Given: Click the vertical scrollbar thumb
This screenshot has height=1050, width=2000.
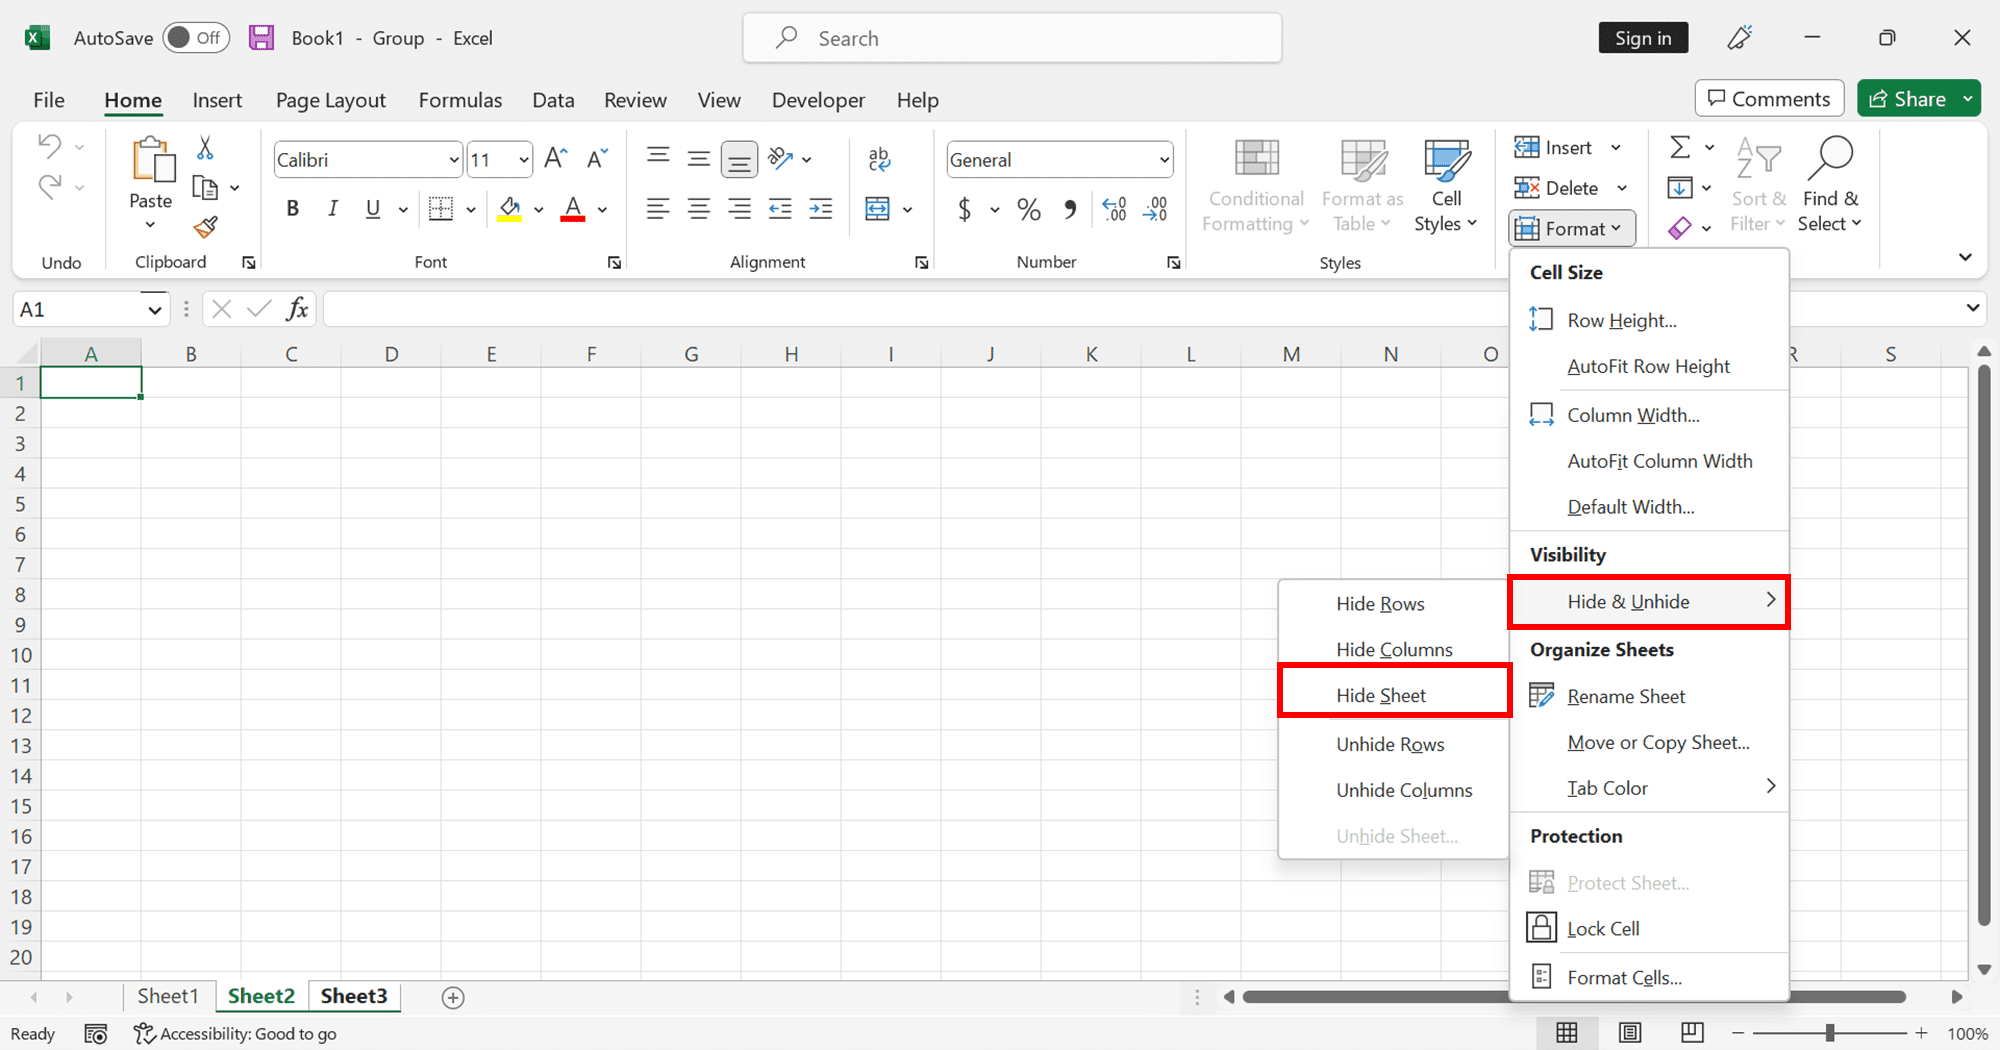Looking at the screenshot, I should pyautogui.click(x=1984, y=645).
